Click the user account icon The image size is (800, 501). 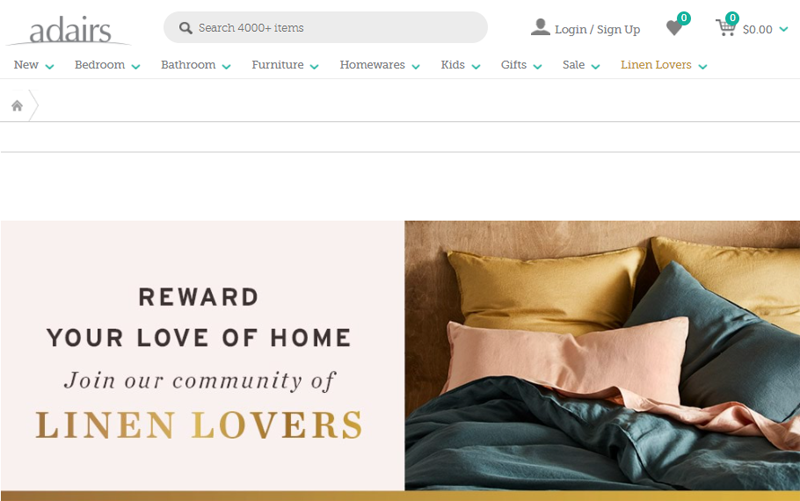click(x=540, y=27)
